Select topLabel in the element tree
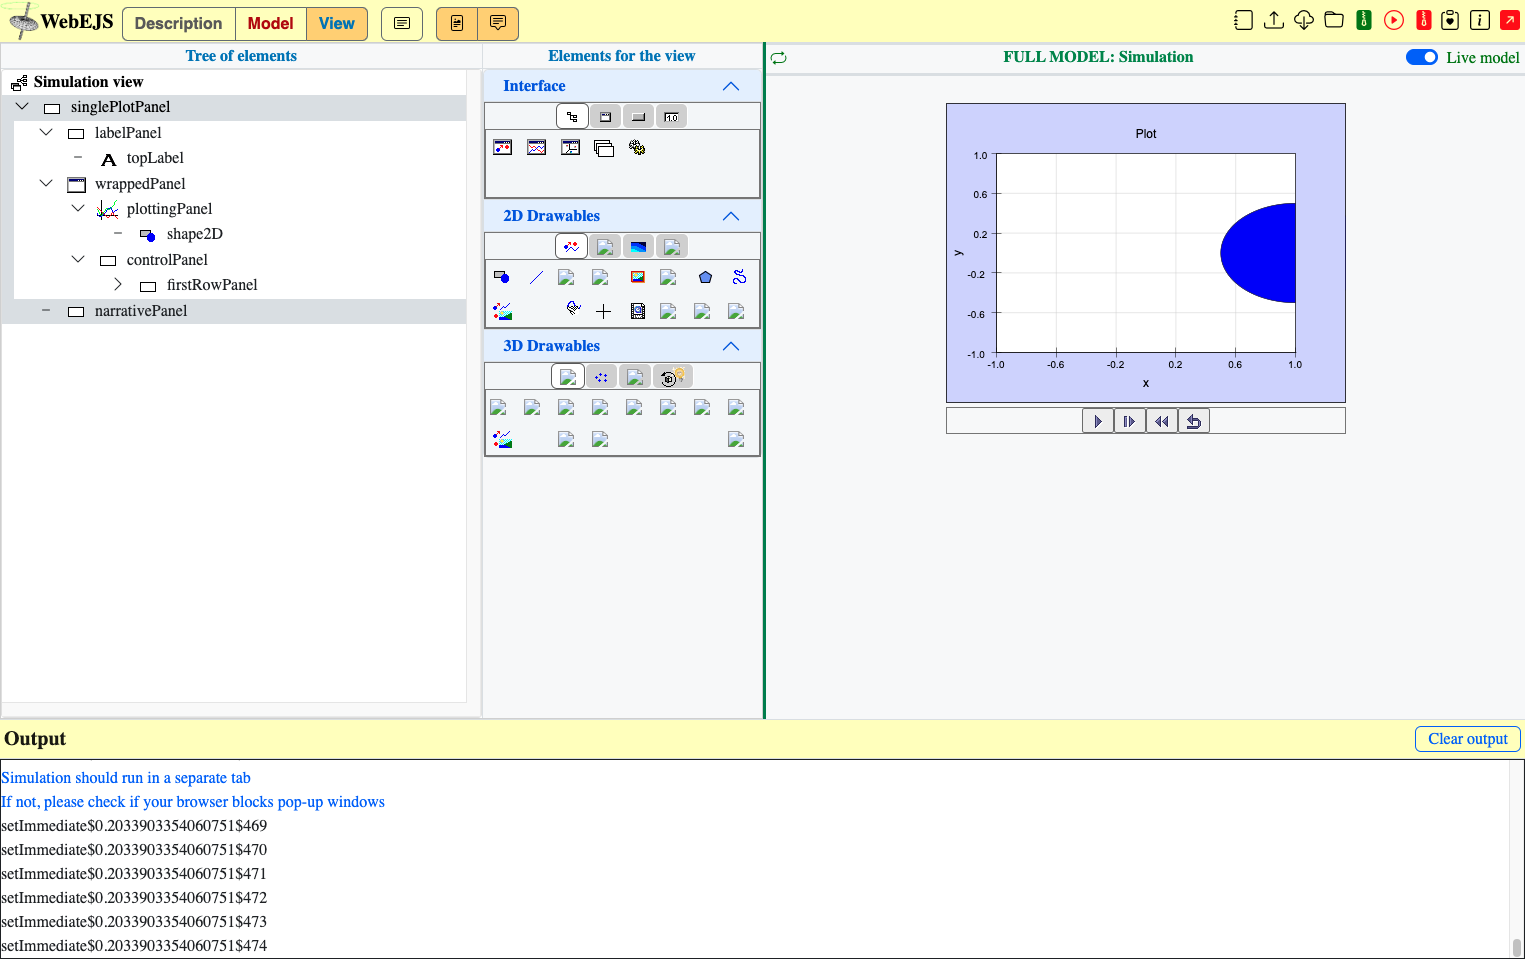This screenshot has height=959, width=1525. click(155, 158)
